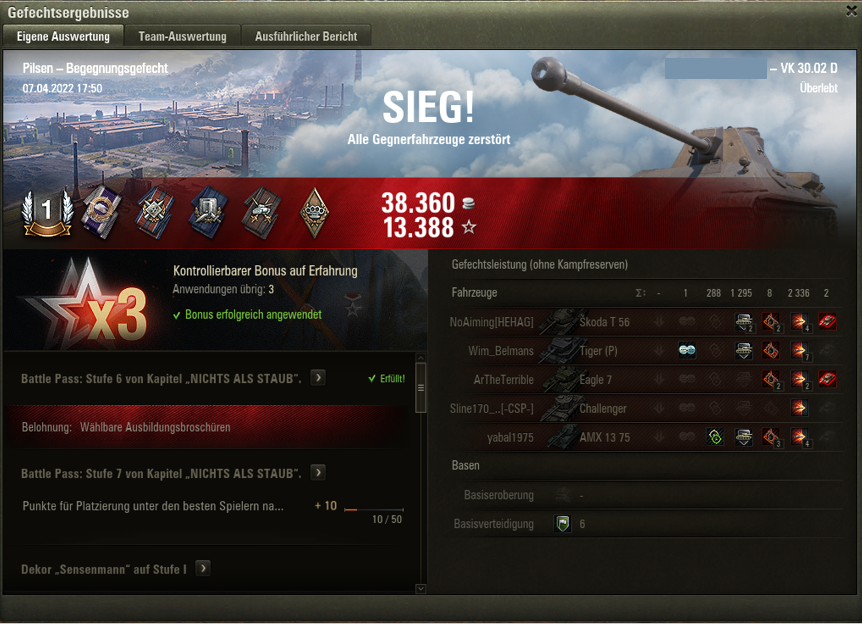Image resolution: width=862 pixels, height=624 pixels.
Task: Select the diamond-shaped knuckle medal
Action: coord(314,213)
